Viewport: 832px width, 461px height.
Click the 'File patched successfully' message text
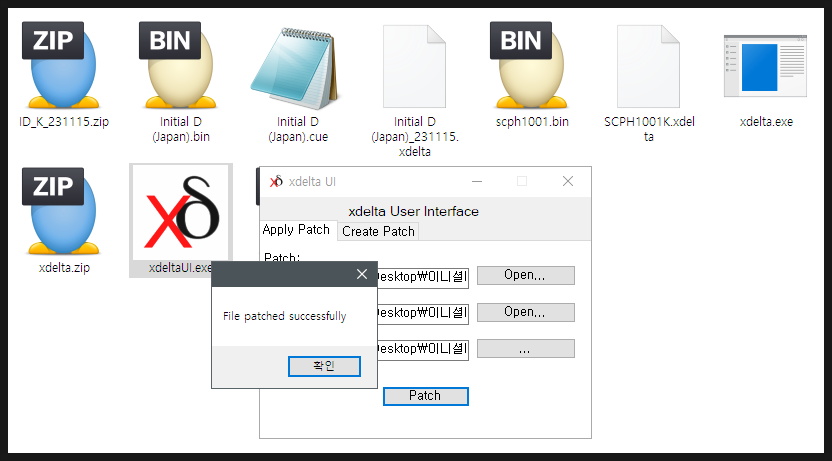[284, 316]
